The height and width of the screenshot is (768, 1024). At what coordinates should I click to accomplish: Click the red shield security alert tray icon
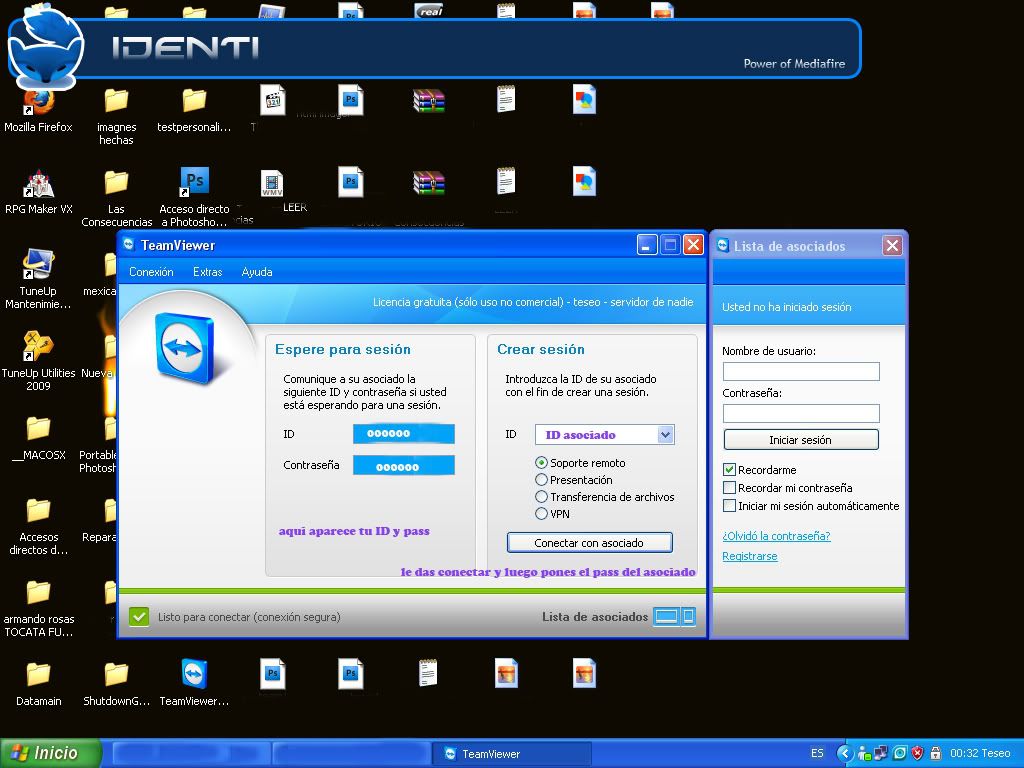918,754
